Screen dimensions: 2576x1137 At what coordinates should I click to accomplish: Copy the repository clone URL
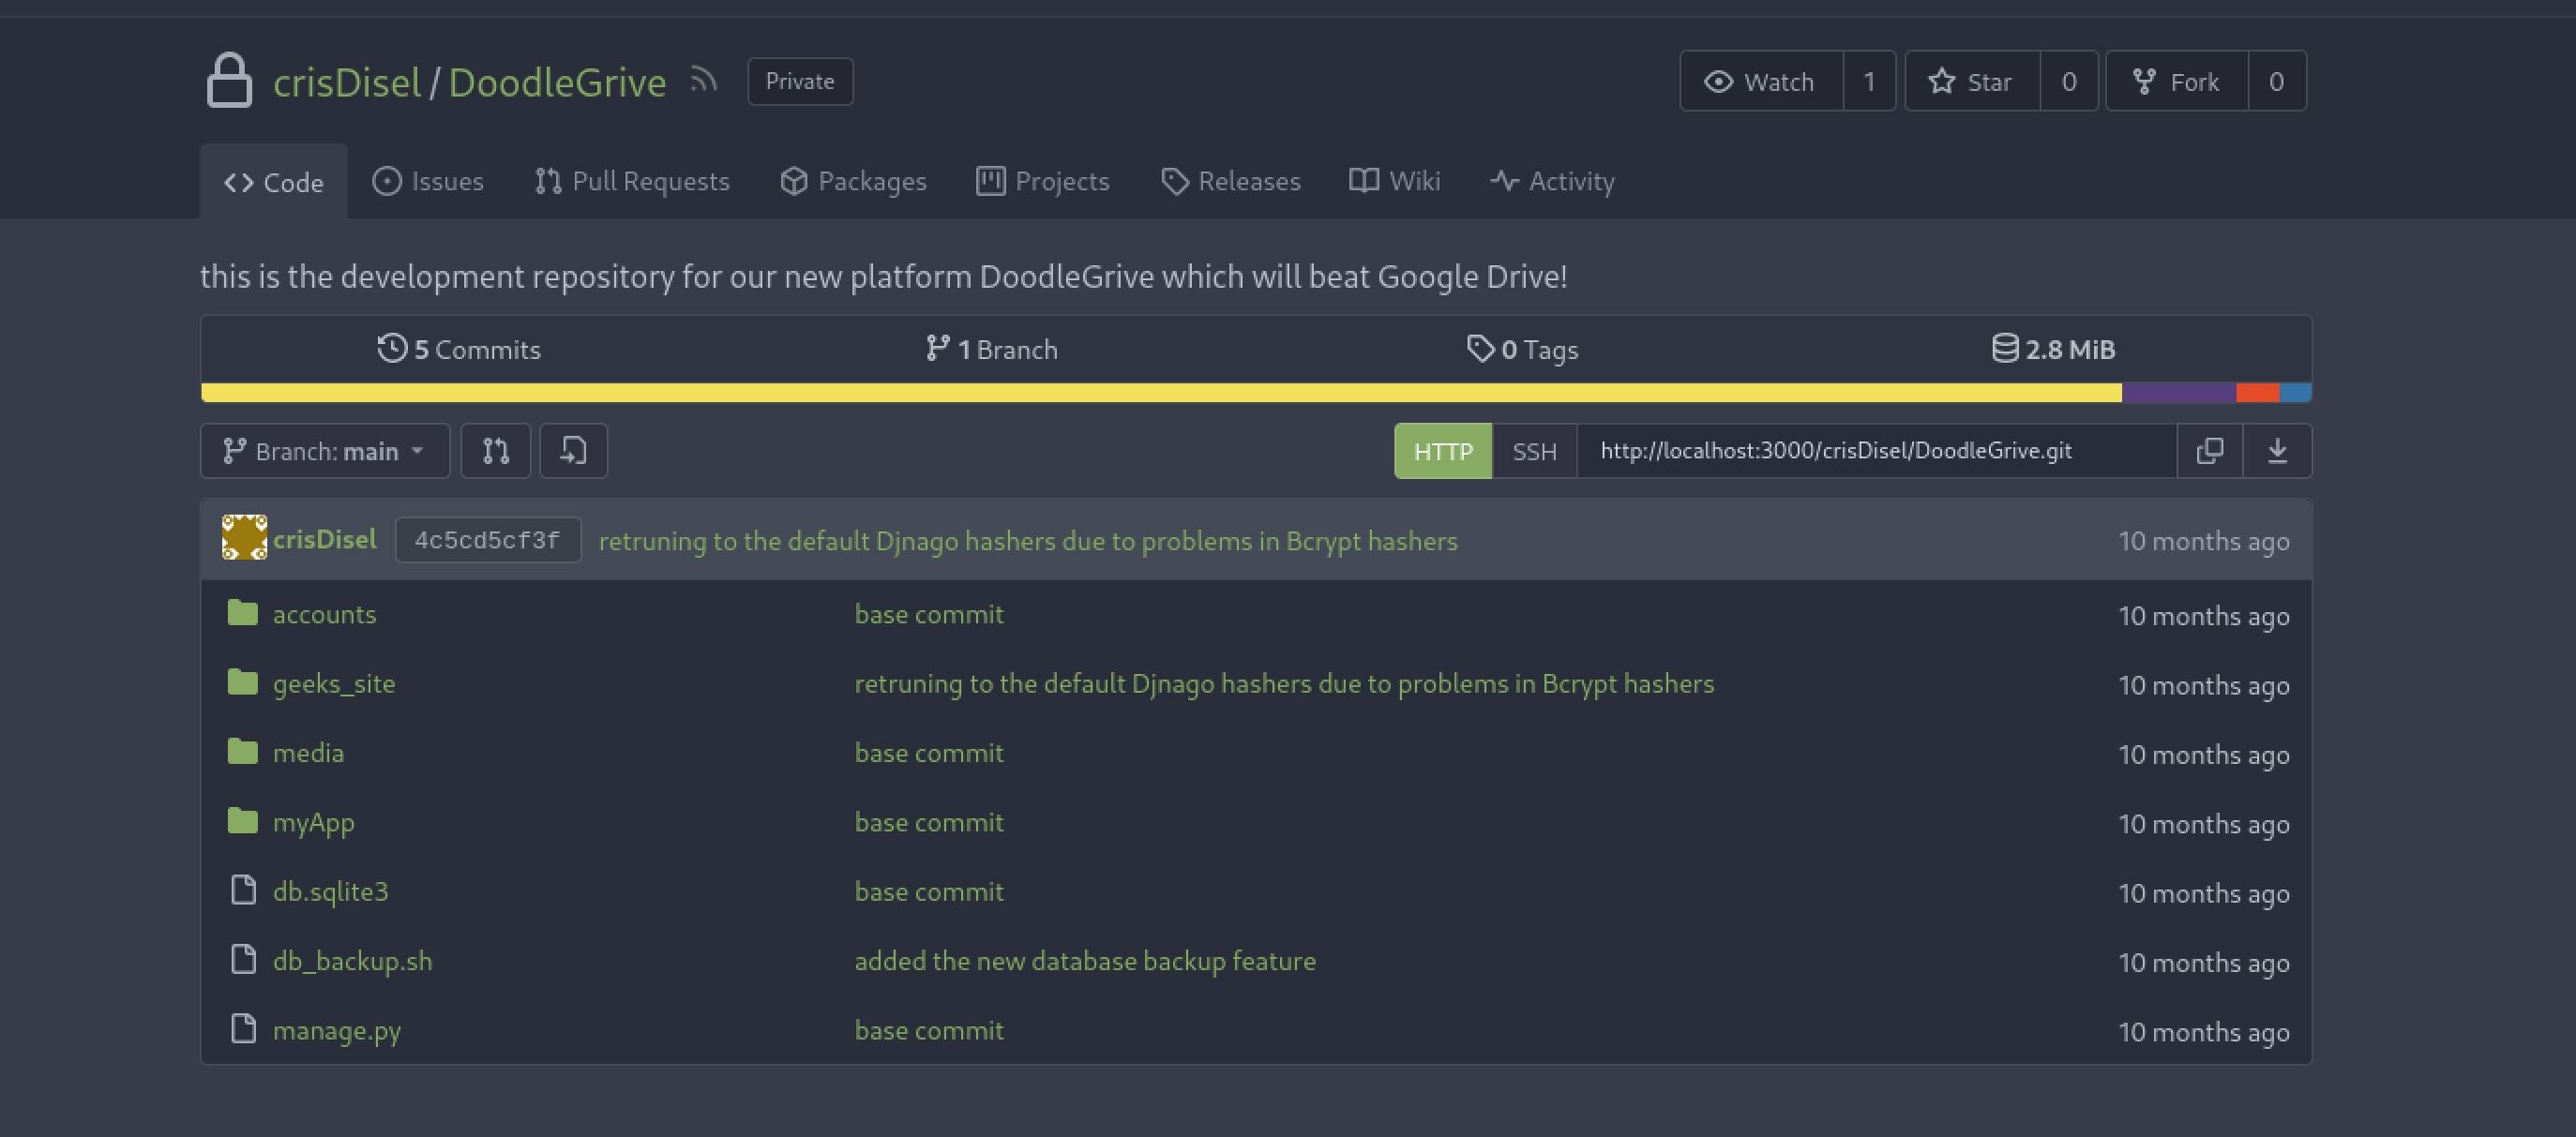point(2209,451)
